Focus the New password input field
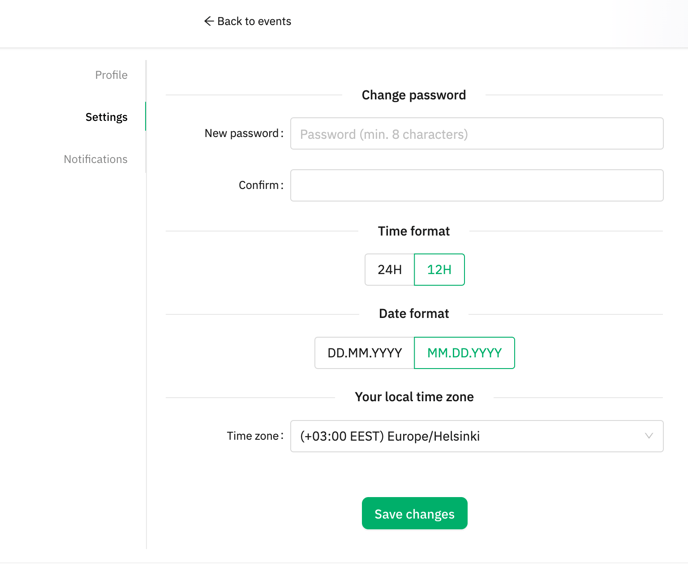This screenshot has height=575, width=688. (x=477, y=133)
